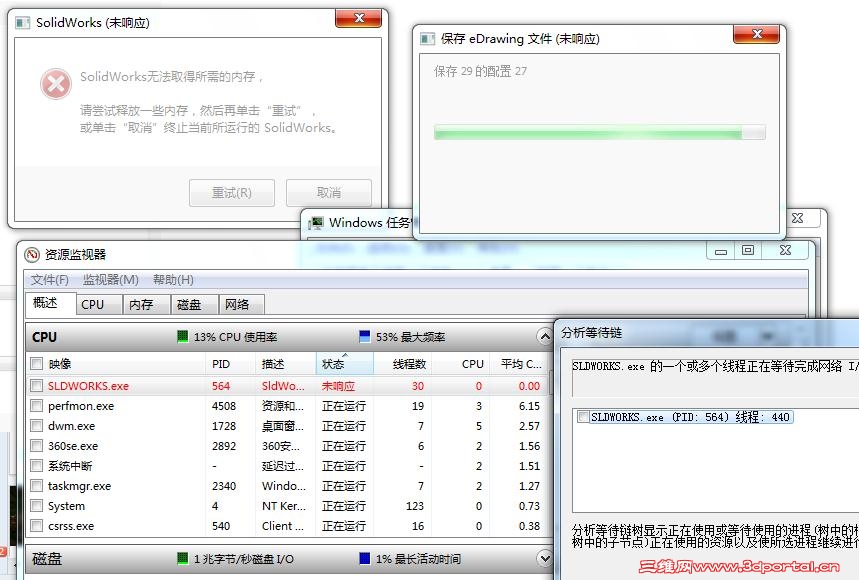Sort by 线程数 column header

403,364
